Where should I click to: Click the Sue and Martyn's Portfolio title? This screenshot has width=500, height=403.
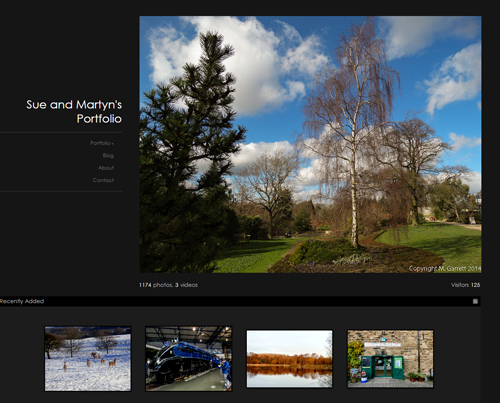tap(74, 111)
